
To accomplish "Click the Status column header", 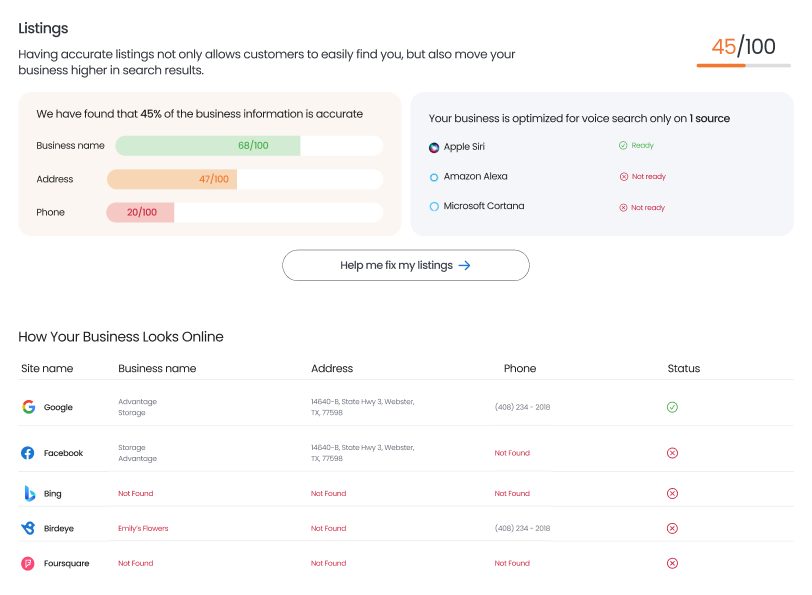I will 684,368.
